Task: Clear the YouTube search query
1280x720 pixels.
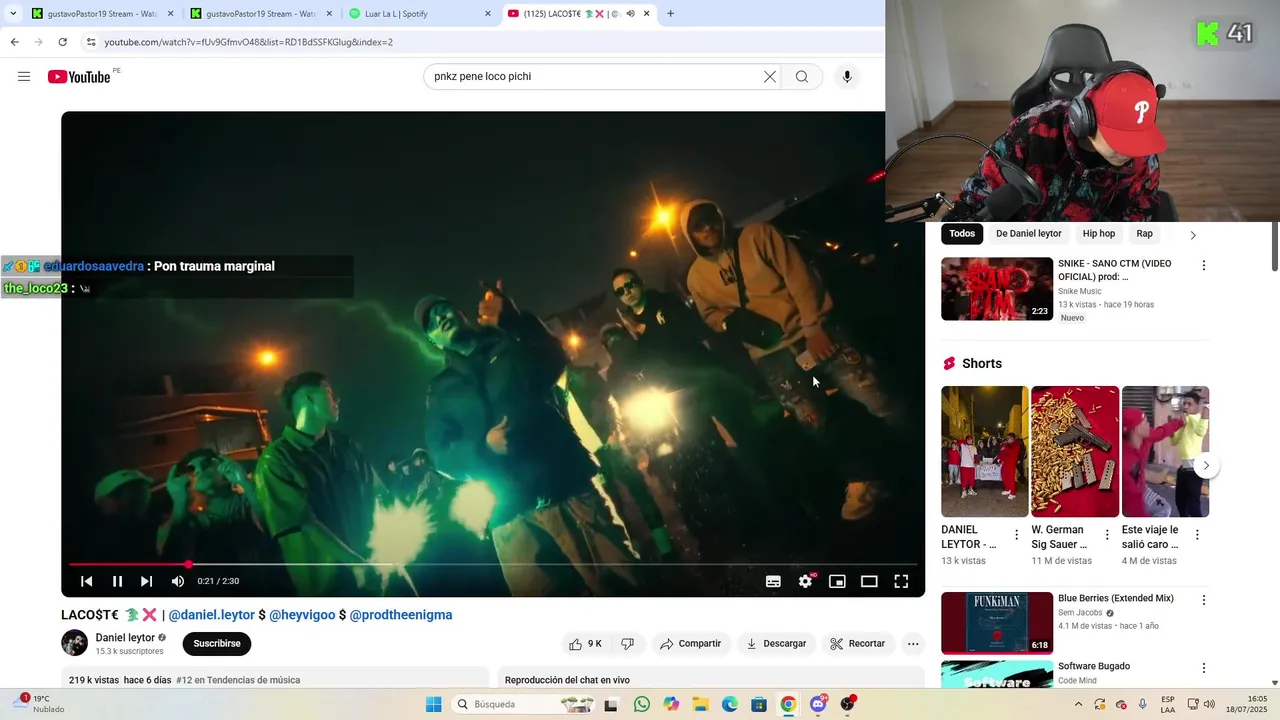Action: 770,77
